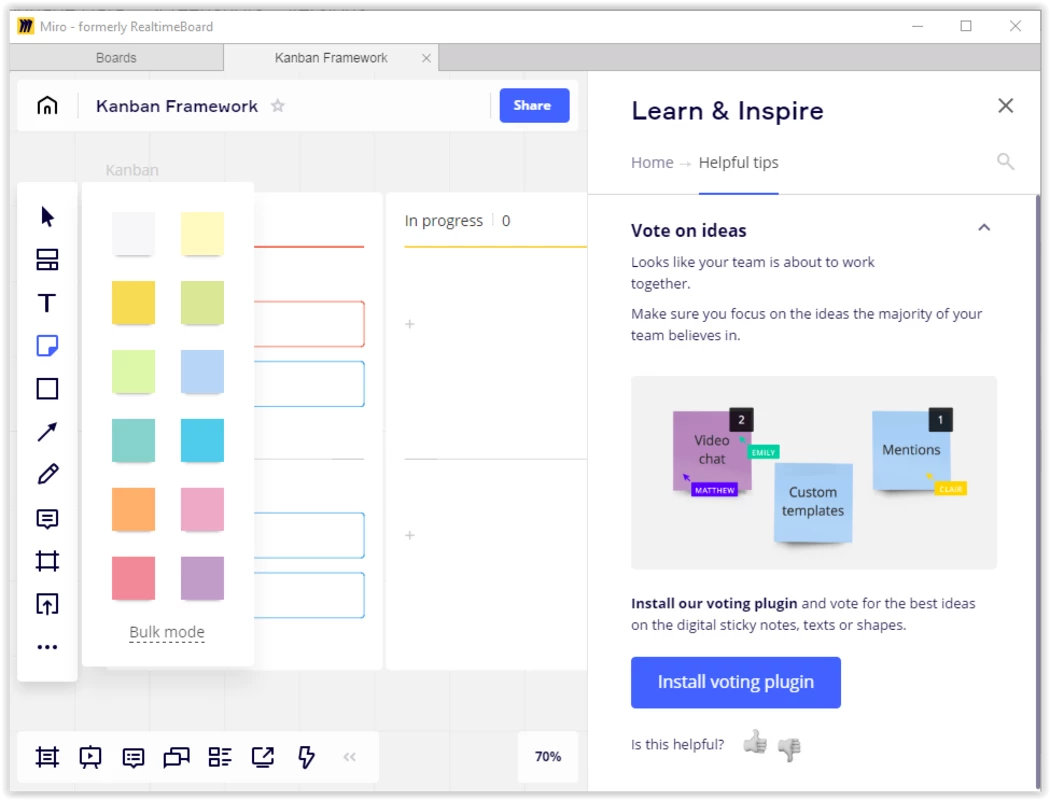The height and width of the screenshot is (800, 1050).
Task: Star the Kanban Framework board
Action: [278, 106]
